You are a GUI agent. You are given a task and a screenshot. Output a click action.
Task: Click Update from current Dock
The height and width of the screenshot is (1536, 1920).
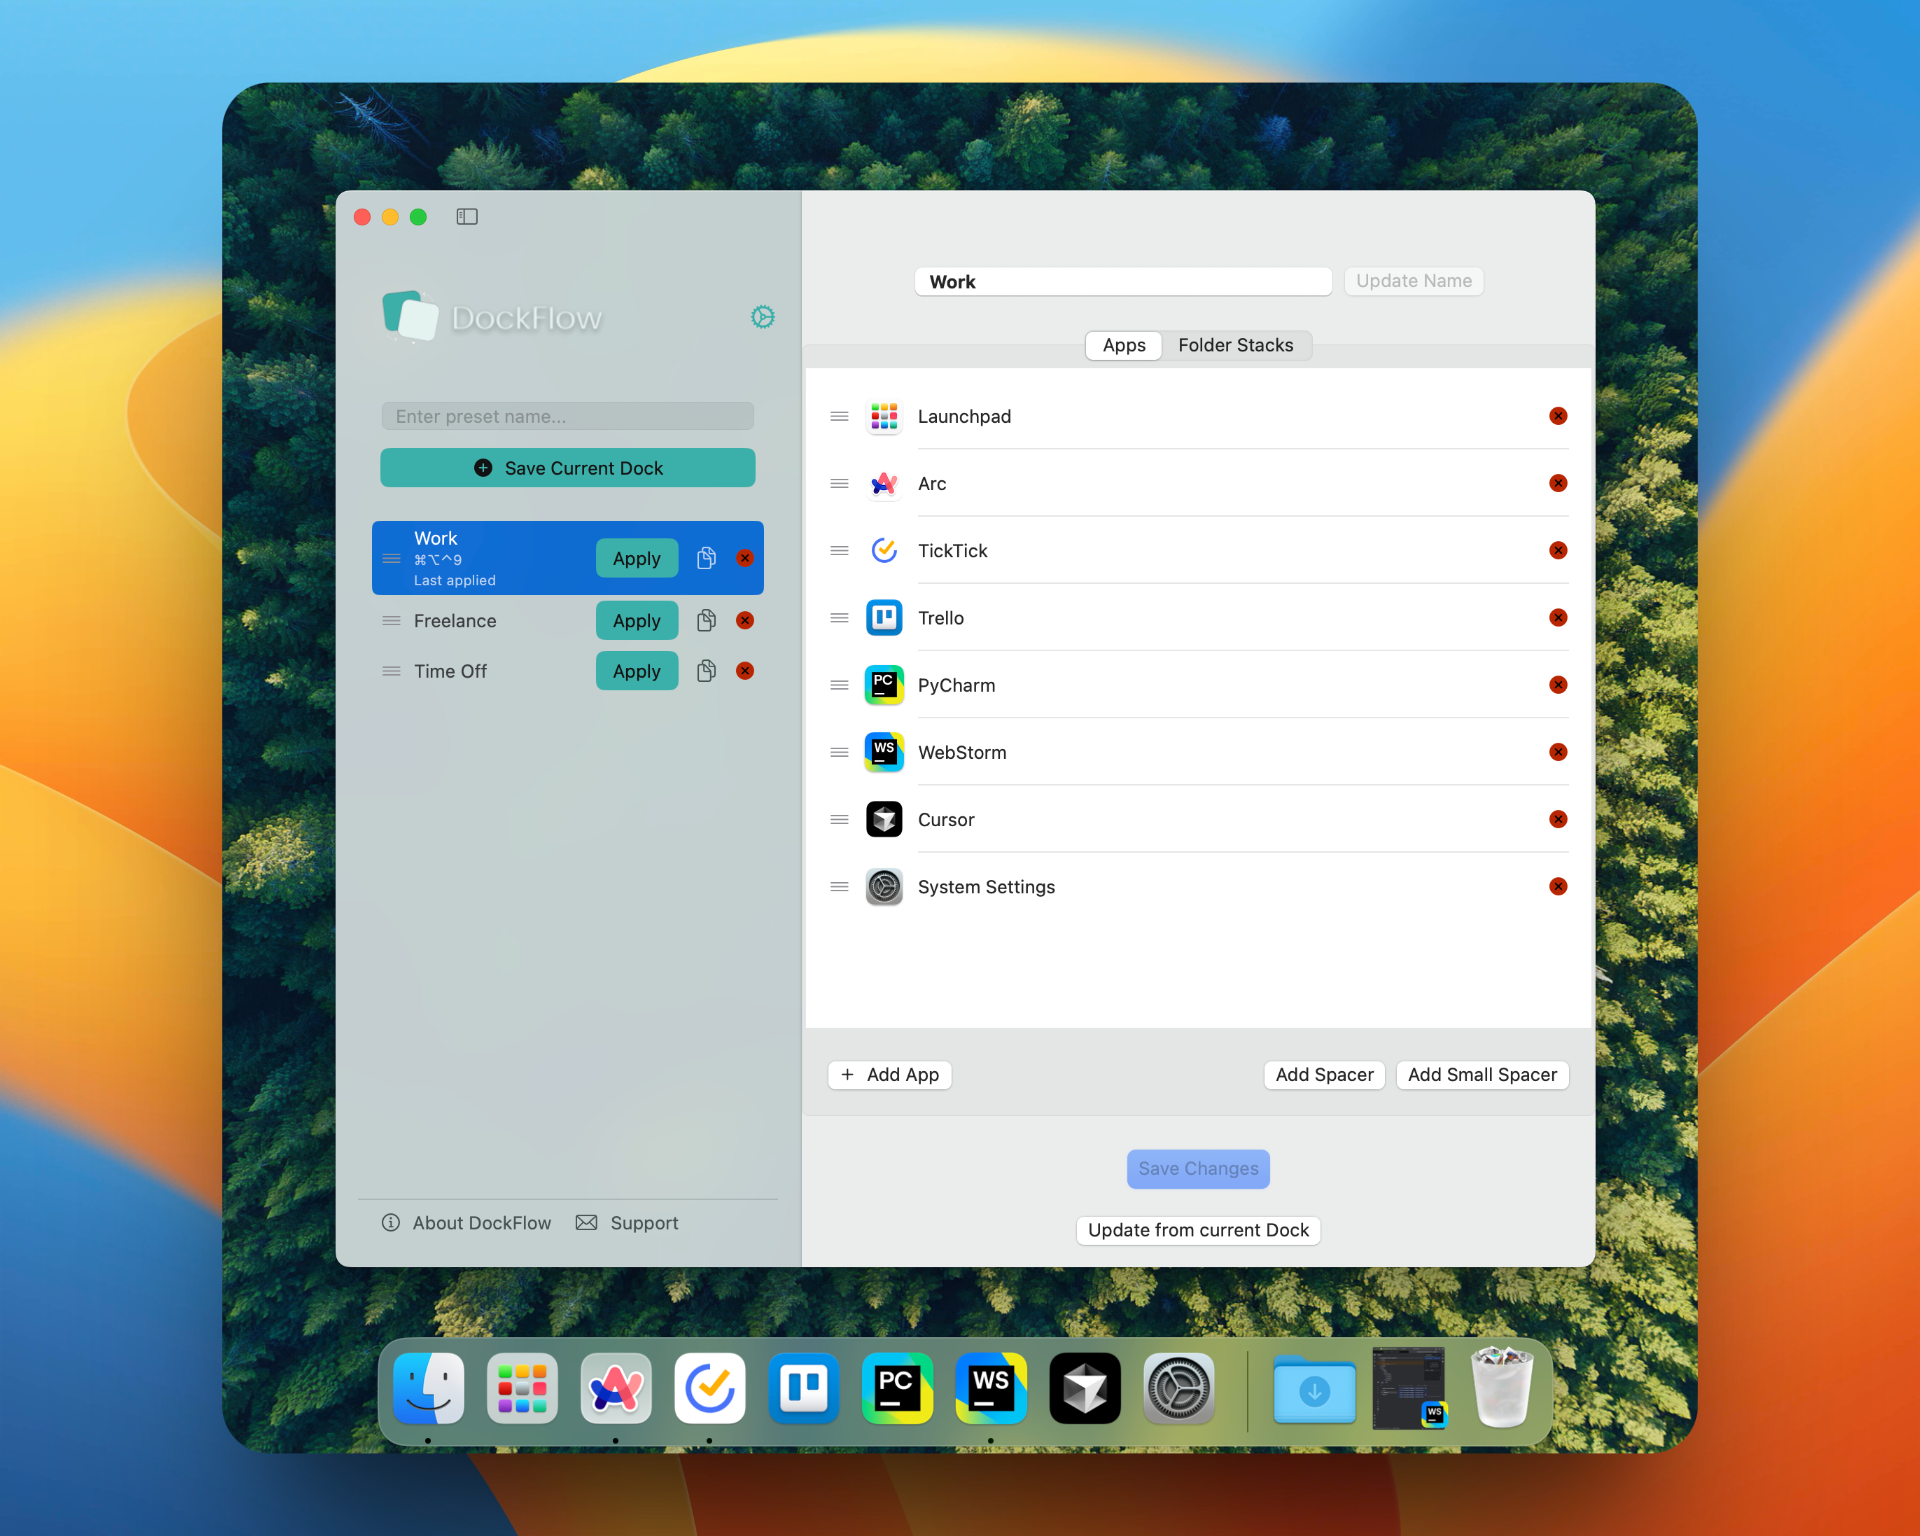(x=1198, y=1230)
